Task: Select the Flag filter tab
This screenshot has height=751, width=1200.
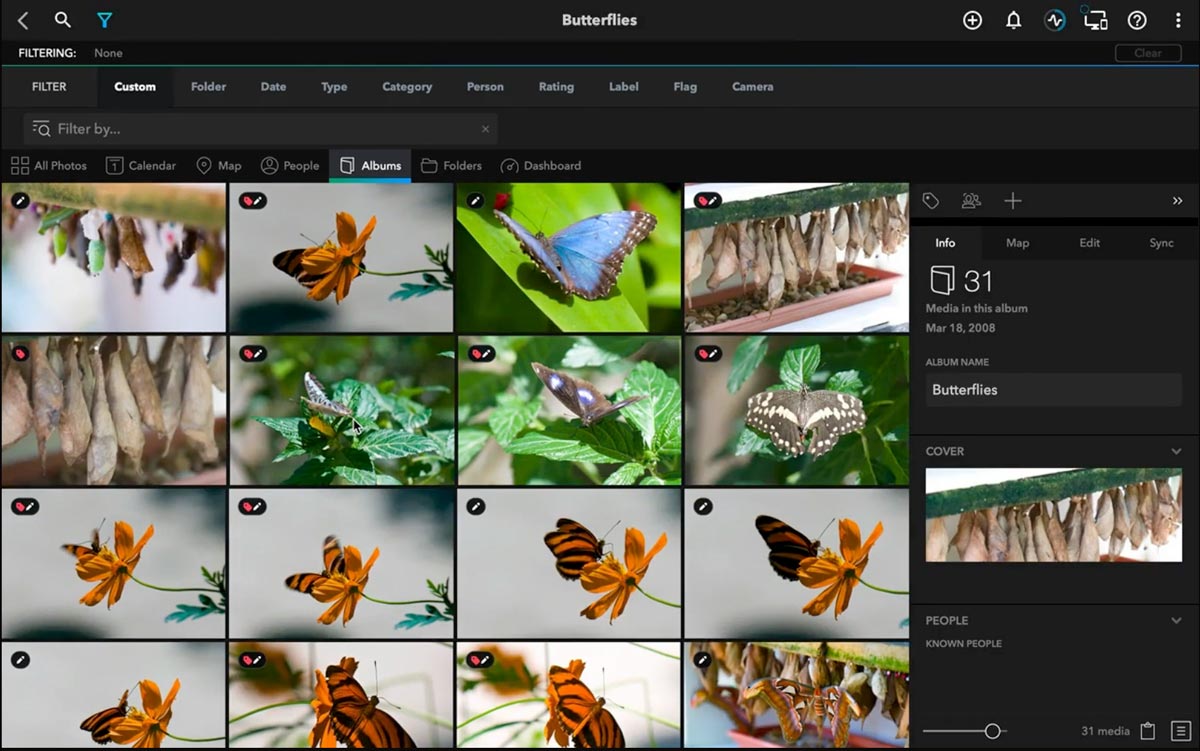Action: (x=685, y=87)
